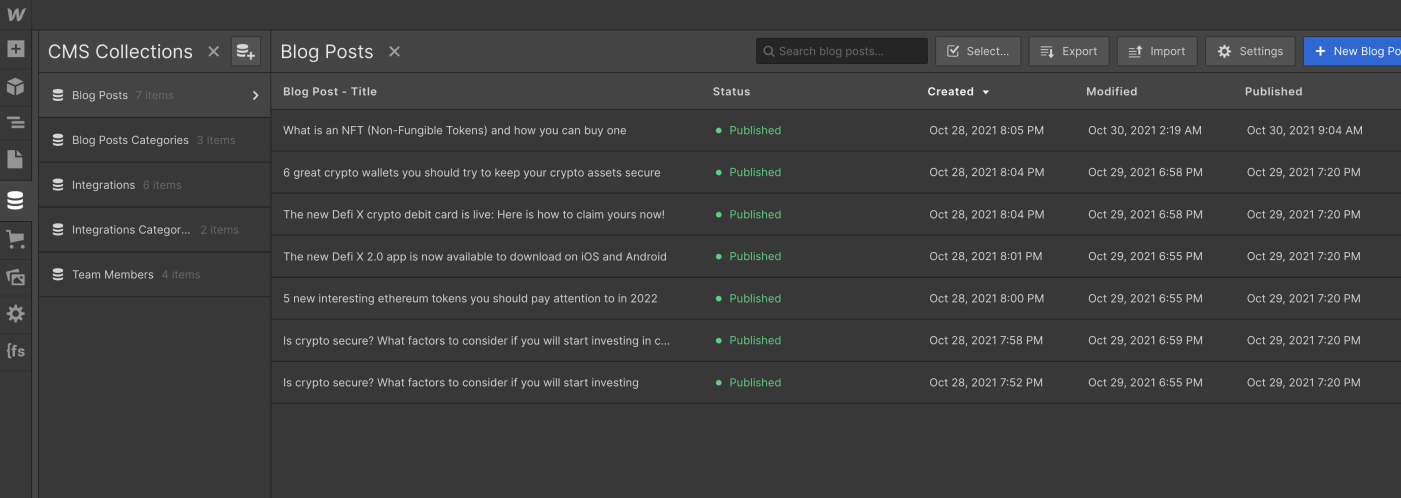Create a new collection with the plus database icon

[246, 51]
